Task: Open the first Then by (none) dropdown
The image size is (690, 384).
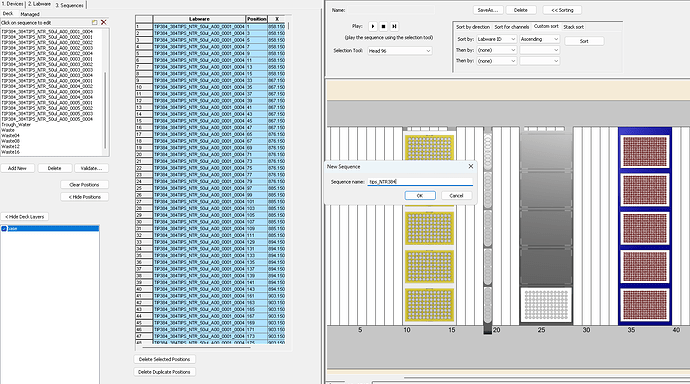Action: [496, 50]
